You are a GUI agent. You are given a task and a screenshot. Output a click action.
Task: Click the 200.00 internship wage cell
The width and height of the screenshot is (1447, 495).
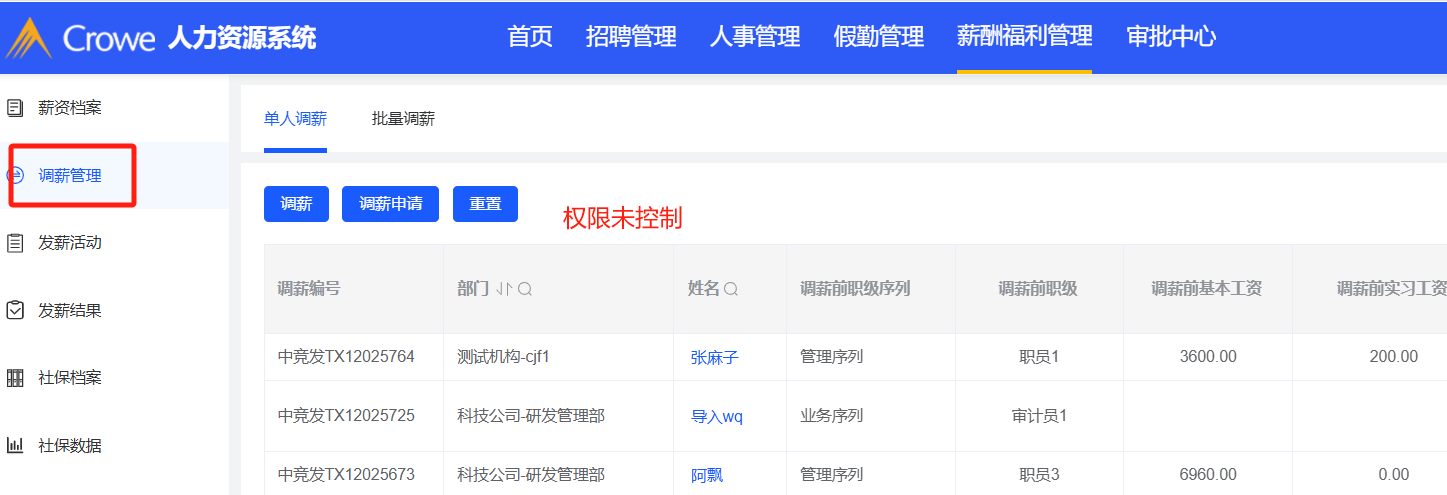[x=1393, y=356]
